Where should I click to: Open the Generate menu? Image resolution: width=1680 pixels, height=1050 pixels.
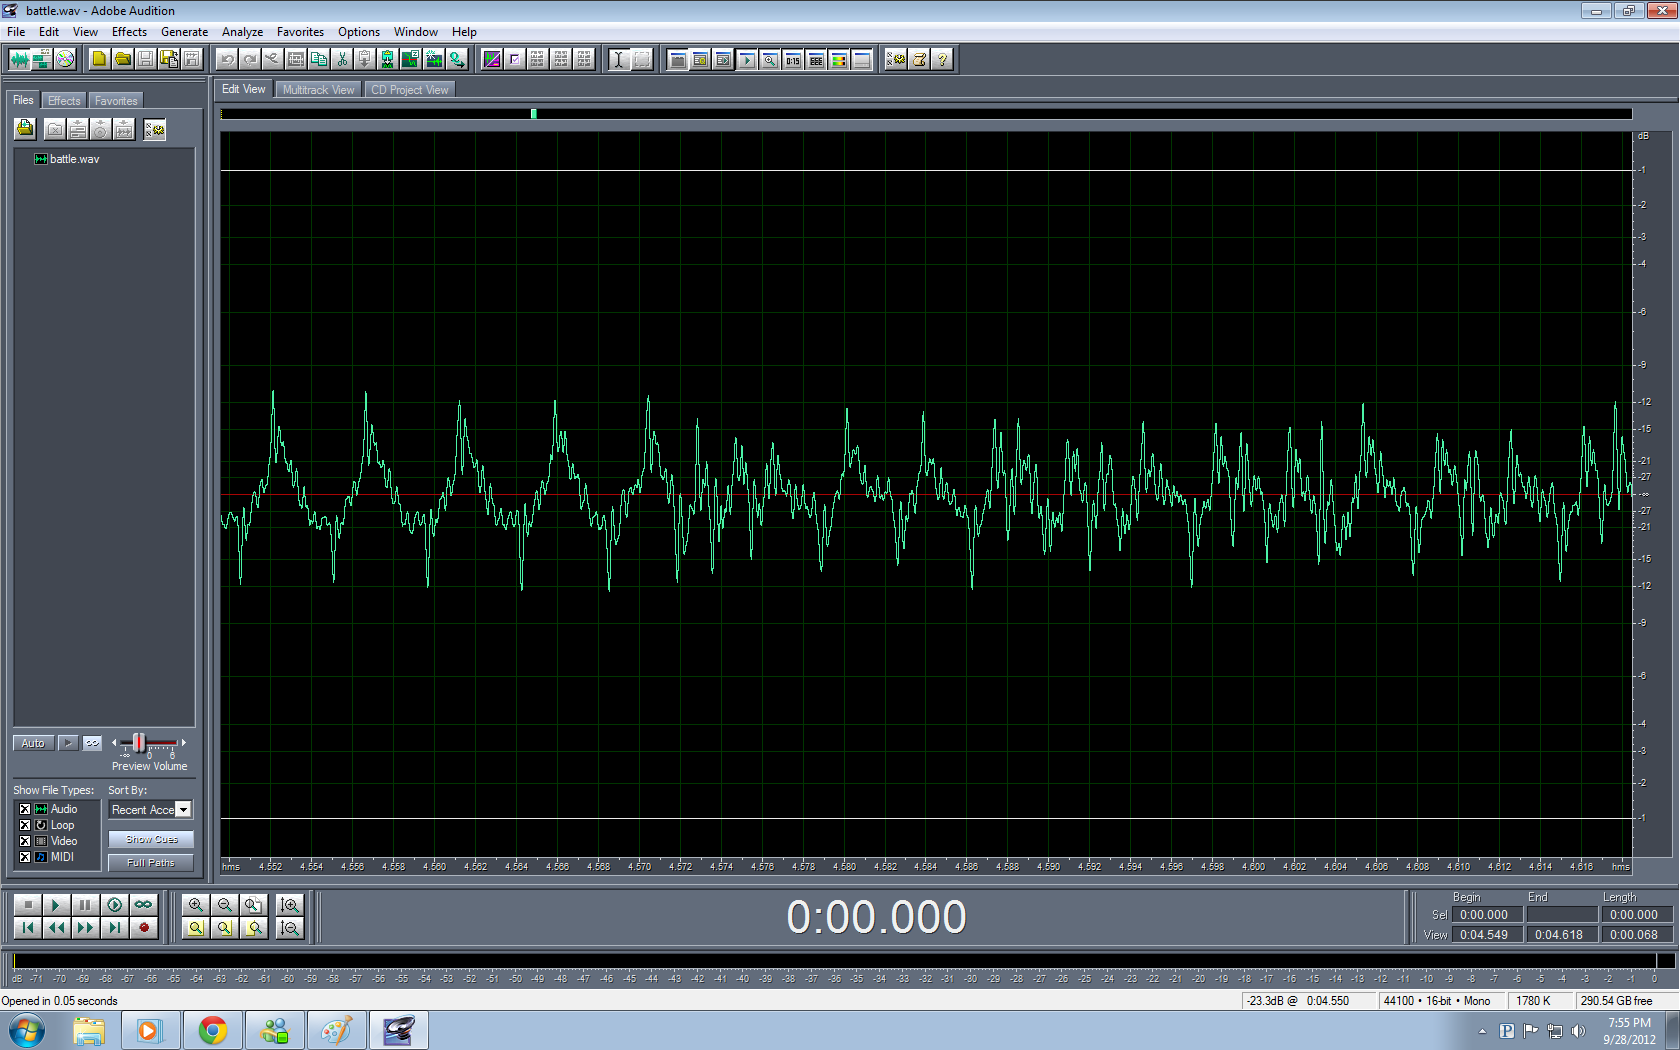pos(185,32)
